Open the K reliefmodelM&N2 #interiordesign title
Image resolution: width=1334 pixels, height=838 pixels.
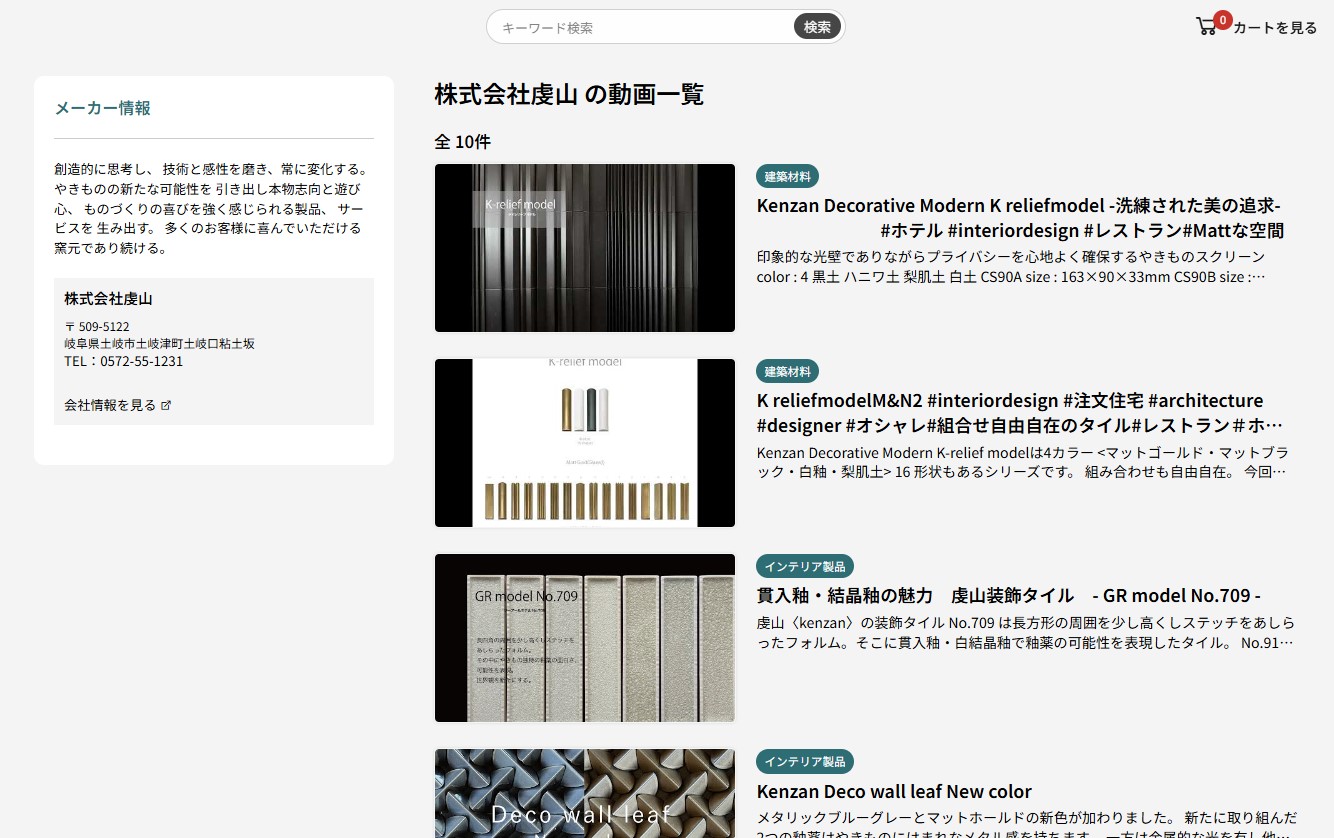click(1020, 413)
